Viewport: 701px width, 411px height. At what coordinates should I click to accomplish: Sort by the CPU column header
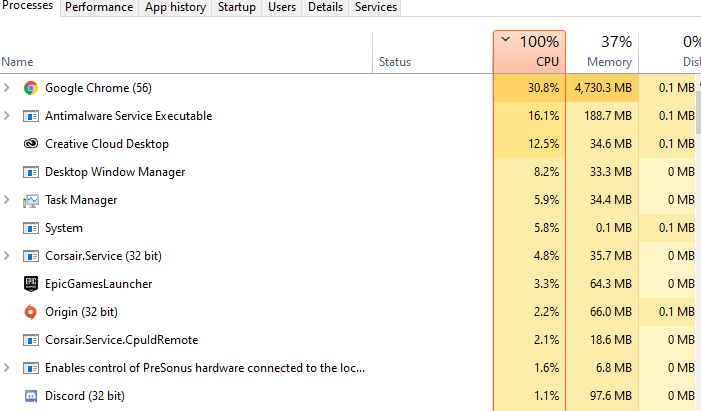[x=529, y=52]
